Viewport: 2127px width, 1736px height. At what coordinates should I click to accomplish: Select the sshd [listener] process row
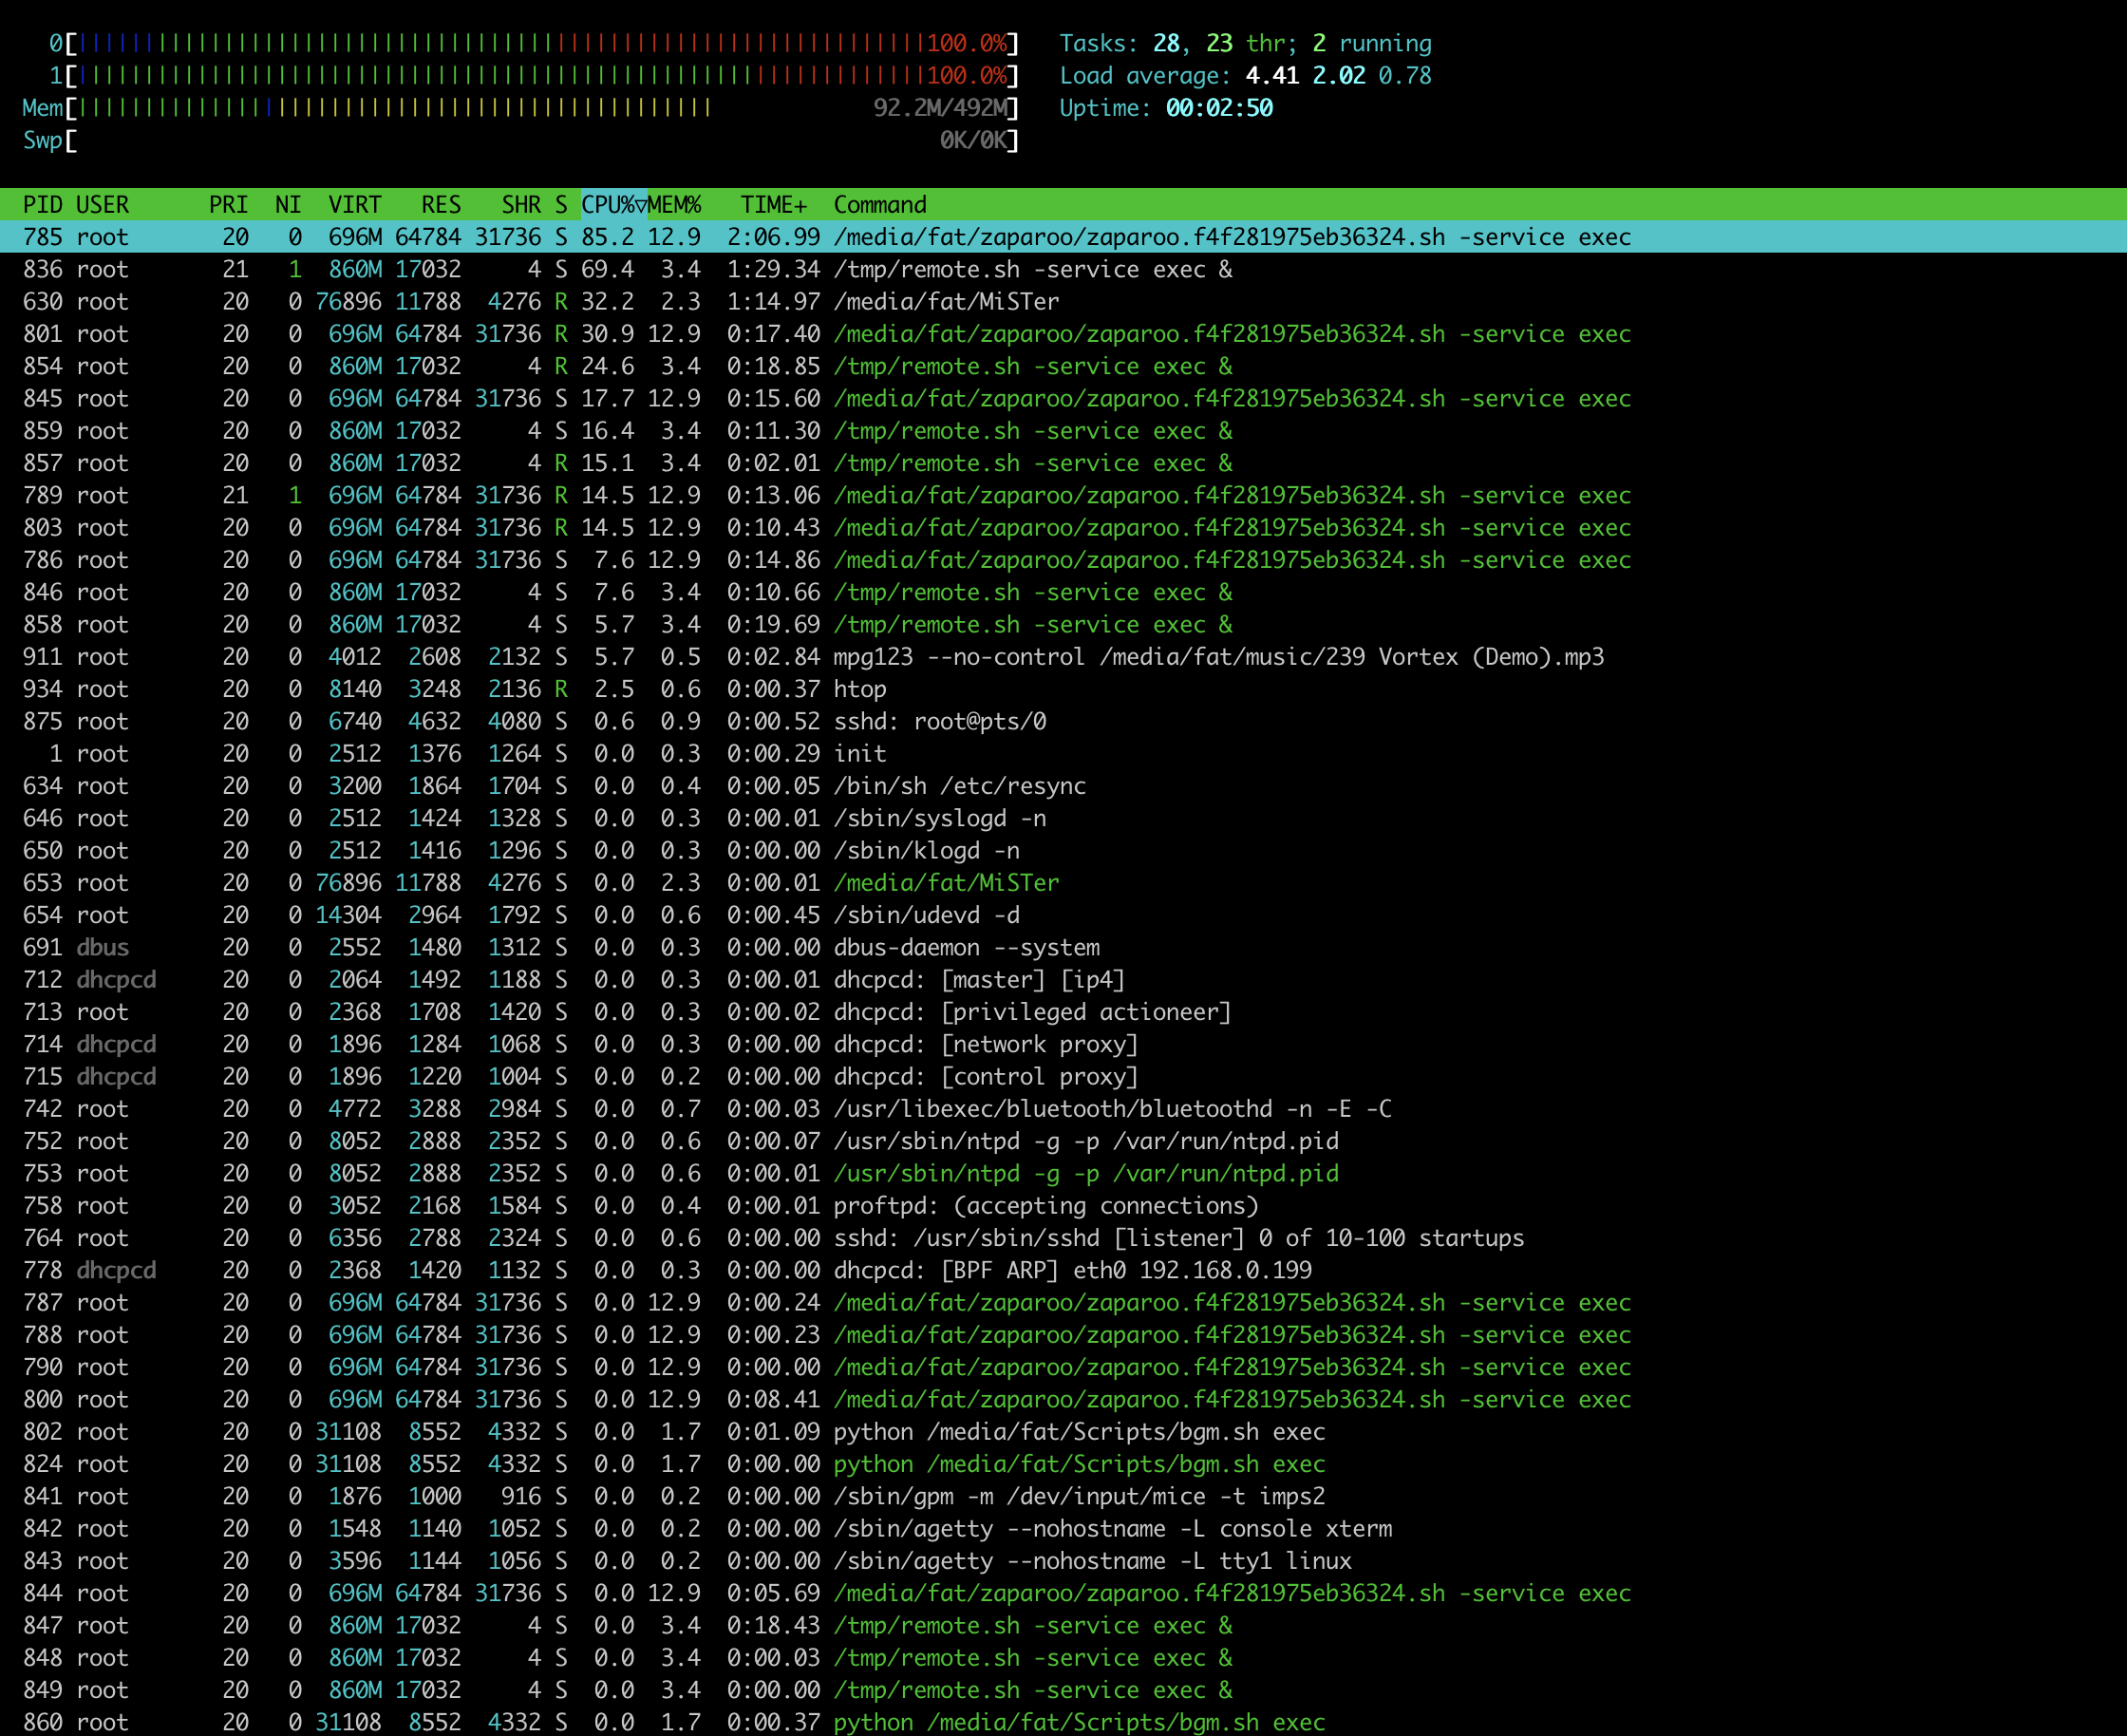(1063, 1238)
